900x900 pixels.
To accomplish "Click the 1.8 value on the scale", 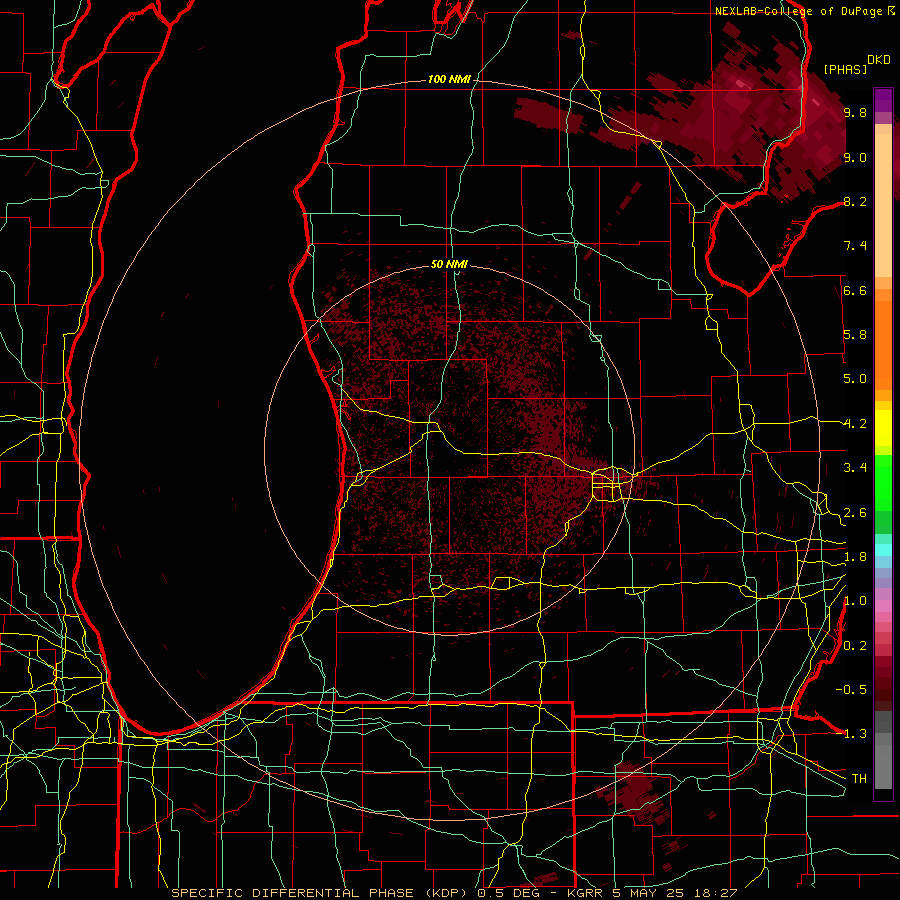I will point(855,557).
